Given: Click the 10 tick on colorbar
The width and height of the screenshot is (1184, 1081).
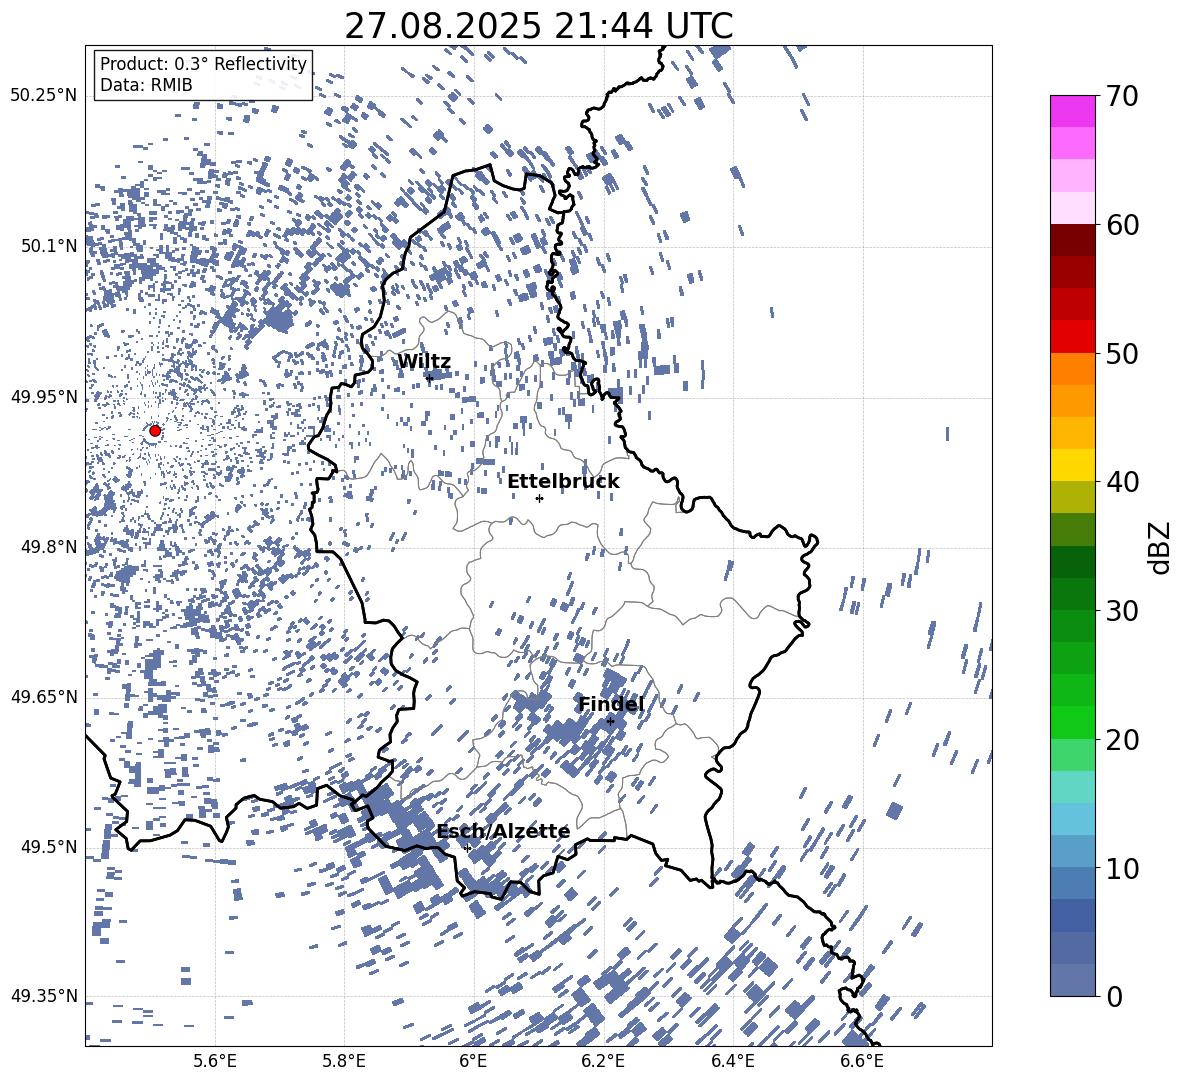Looking at the screenshot, I should pyautogui.click(x=1121, y=868).
